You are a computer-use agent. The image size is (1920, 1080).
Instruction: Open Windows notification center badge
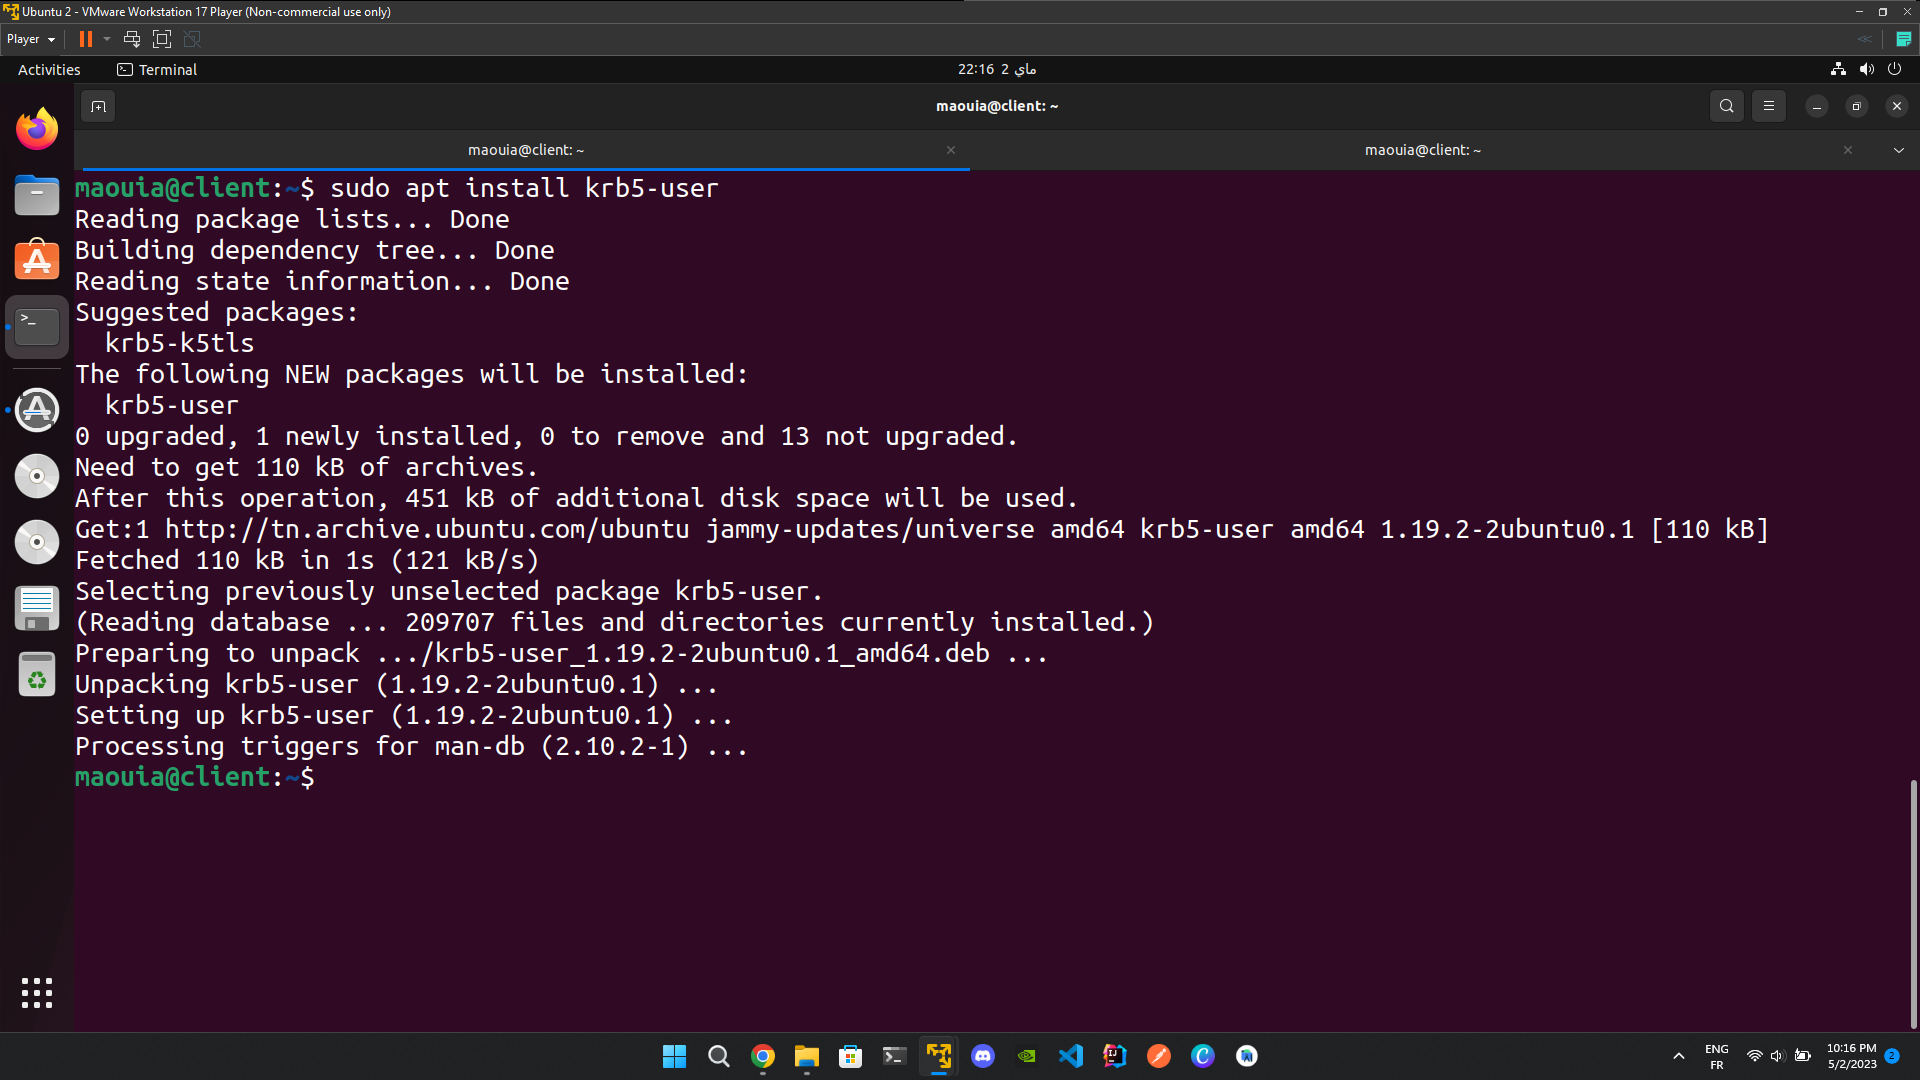[1892, 1056]
